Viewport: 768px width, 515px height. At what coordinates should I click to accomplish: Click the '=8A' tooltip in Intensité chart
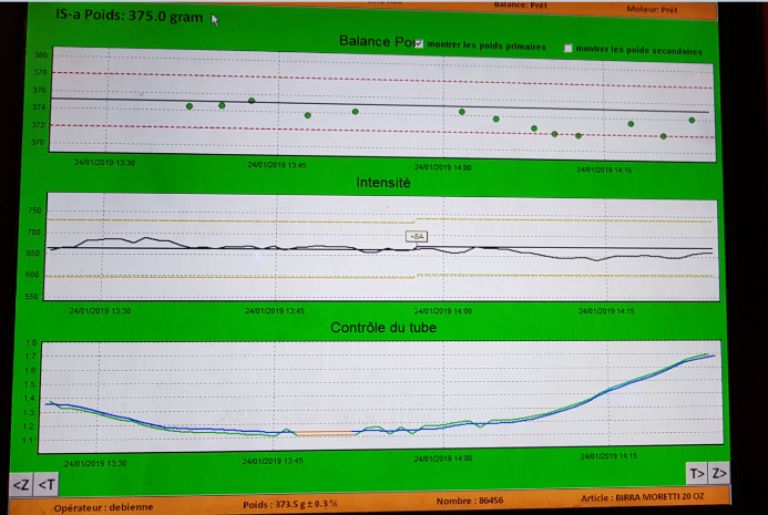416,237
